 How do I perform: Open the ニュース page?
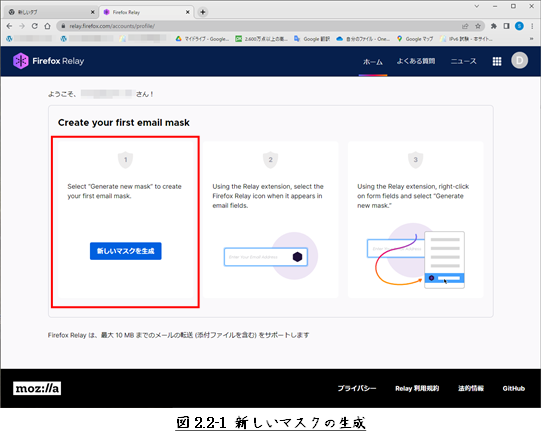coord(464,61)
